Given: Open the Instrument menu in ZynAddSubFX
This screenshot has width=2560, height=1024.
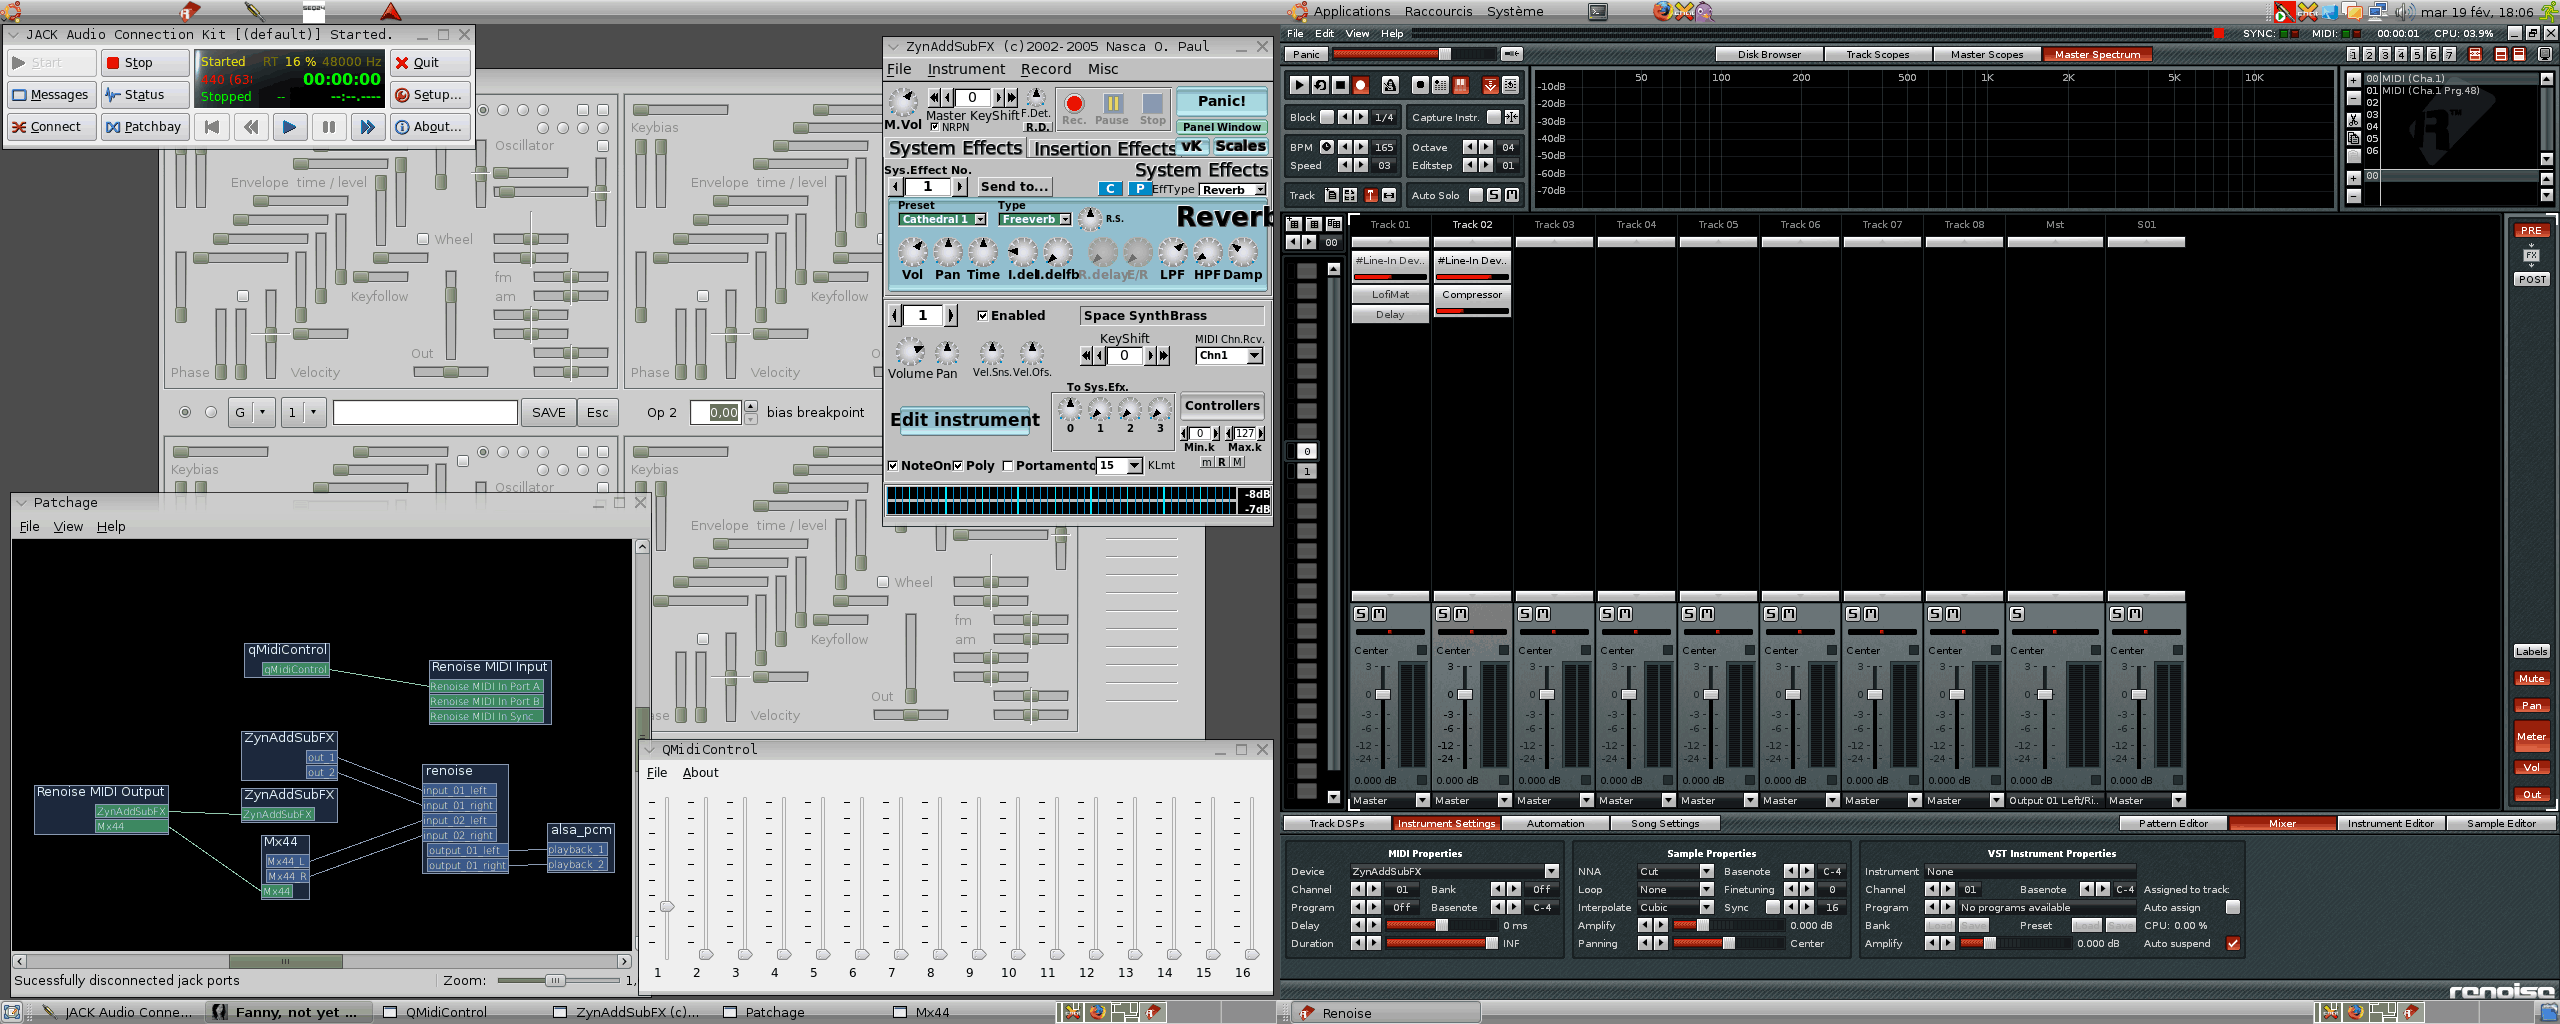Looking at the screenshot, I should click(965, 69).
